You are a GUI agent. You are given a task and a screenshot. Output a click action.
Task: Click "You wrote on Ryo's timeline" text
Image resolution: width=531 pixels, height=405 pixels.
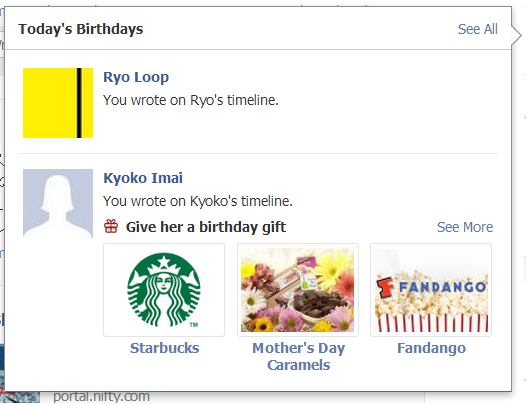pyautogui.click(x=191, y=100)
